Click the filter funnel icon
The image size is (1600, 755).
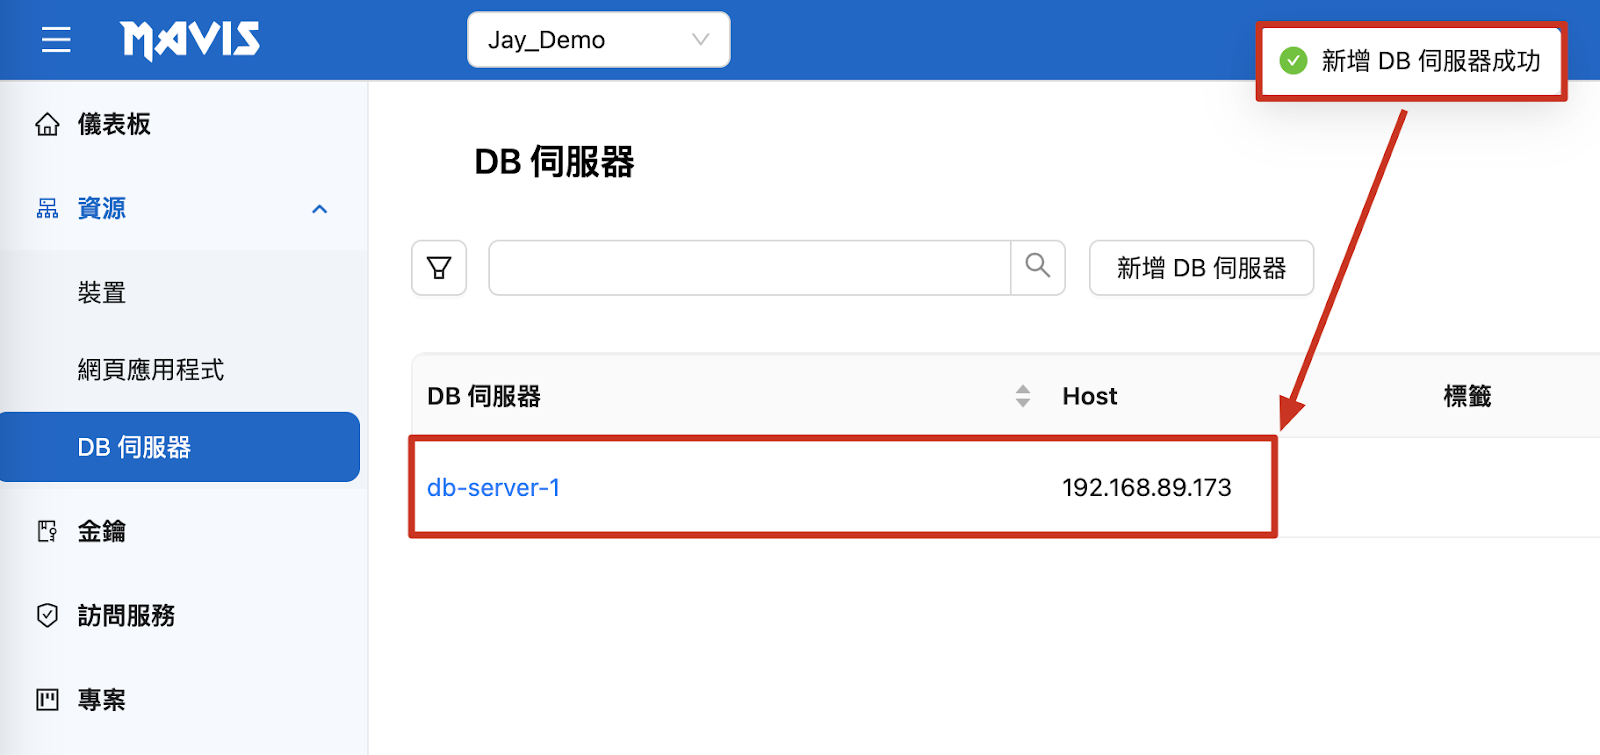click(x=439, y=268)
